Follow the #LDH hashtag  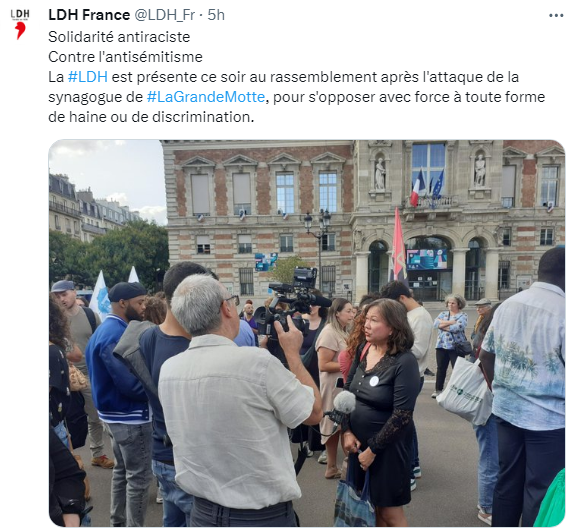88,77
